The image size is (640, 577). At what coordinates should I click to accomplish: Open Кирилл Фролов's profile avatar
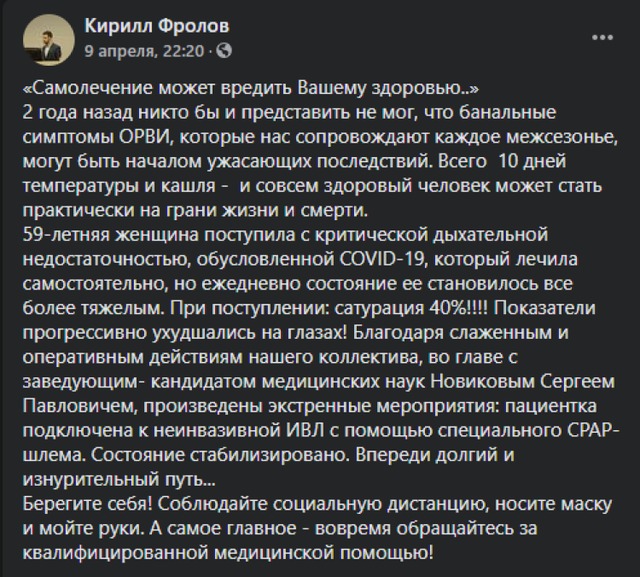[49, 40]
